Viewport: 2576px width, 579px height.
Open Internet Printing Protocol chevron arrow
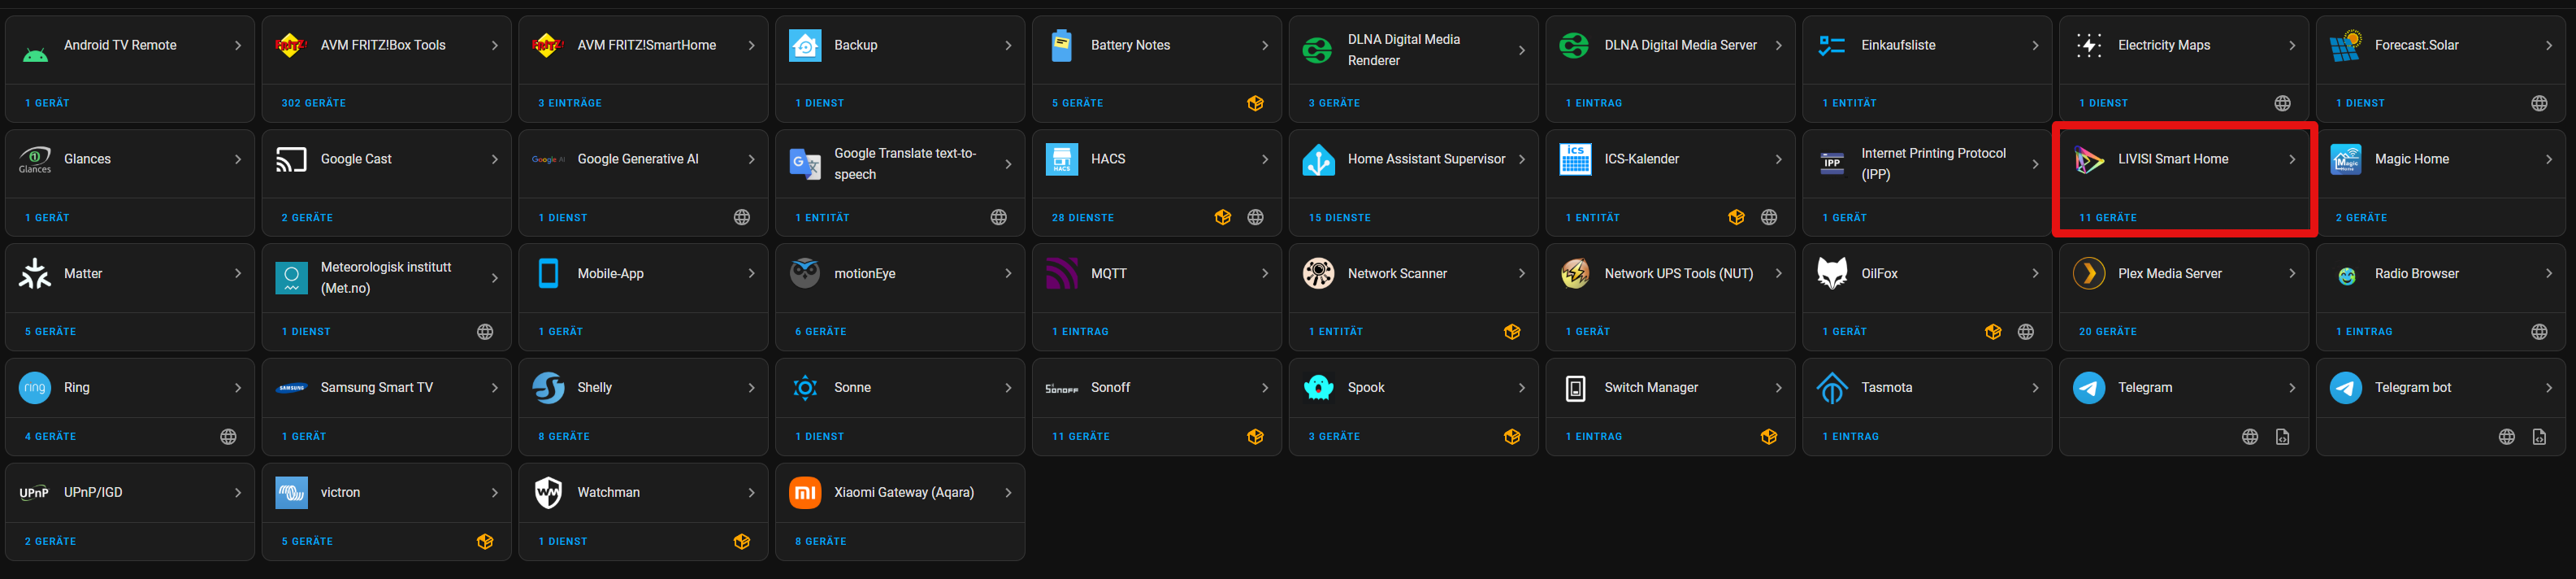(x=2035, y=164)
